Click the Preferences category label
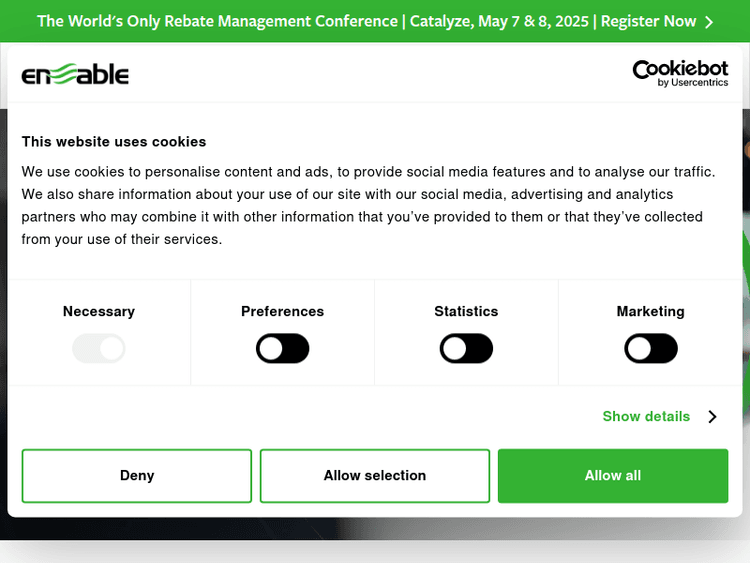The image size is (750, 563). tap(283, 311)
